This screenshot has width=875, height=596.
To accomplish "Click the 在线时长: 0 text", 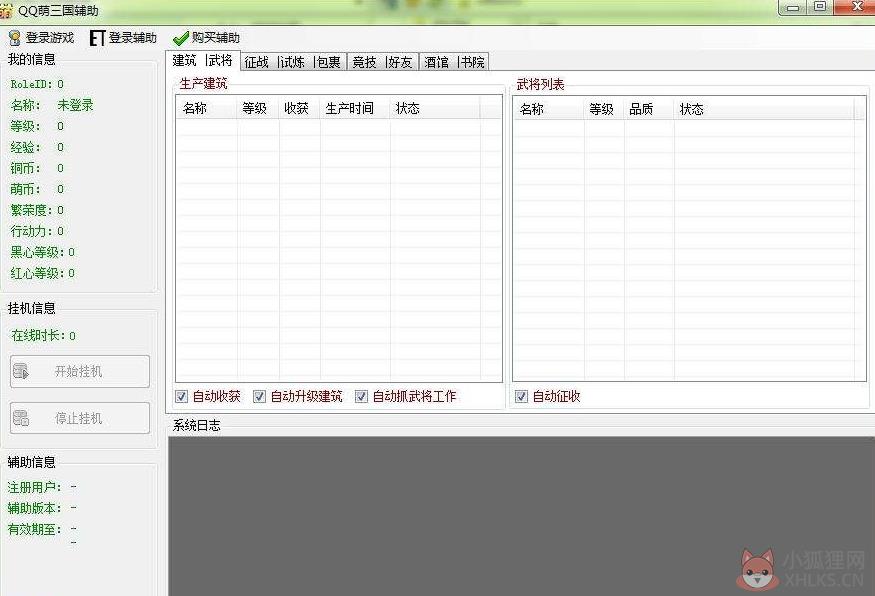I will point(44,335).
